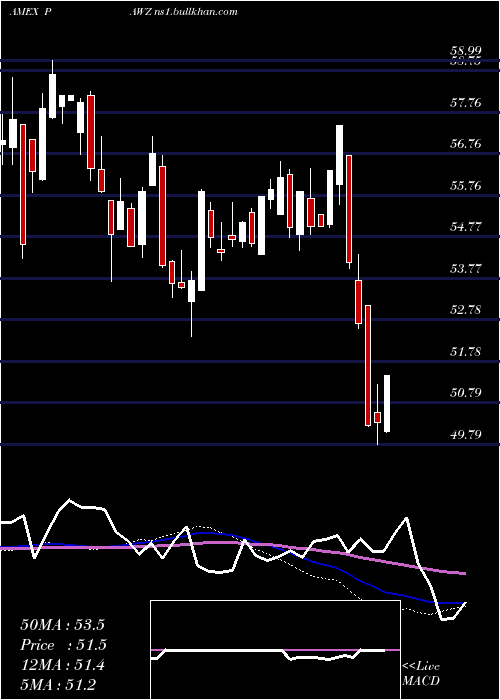Image resolution: width=500 pixels, height=700 pixels.
Task: Click the 5MA : 51.2 readout
Action: (x=58, y=685)
